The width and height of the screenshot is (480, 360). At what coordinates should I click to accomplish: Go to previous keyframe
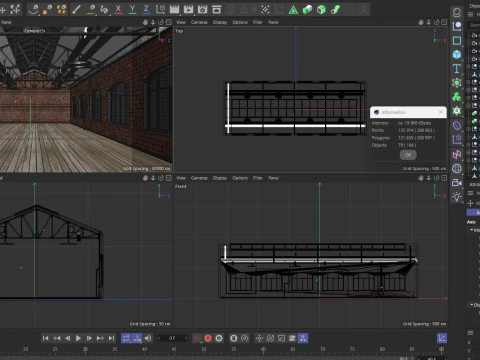pyautogui.click(x=57, y=338)
